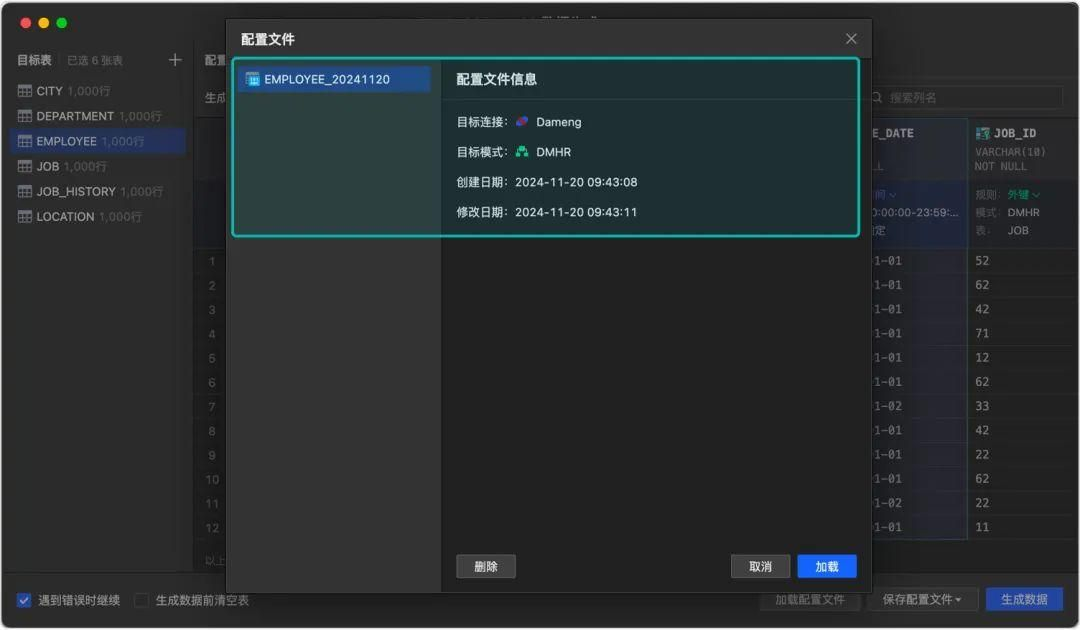Click the JOB_ID column icon
Image resolution: width=1080 pixels, height=630 pixels.
click(x=982, y=133)
